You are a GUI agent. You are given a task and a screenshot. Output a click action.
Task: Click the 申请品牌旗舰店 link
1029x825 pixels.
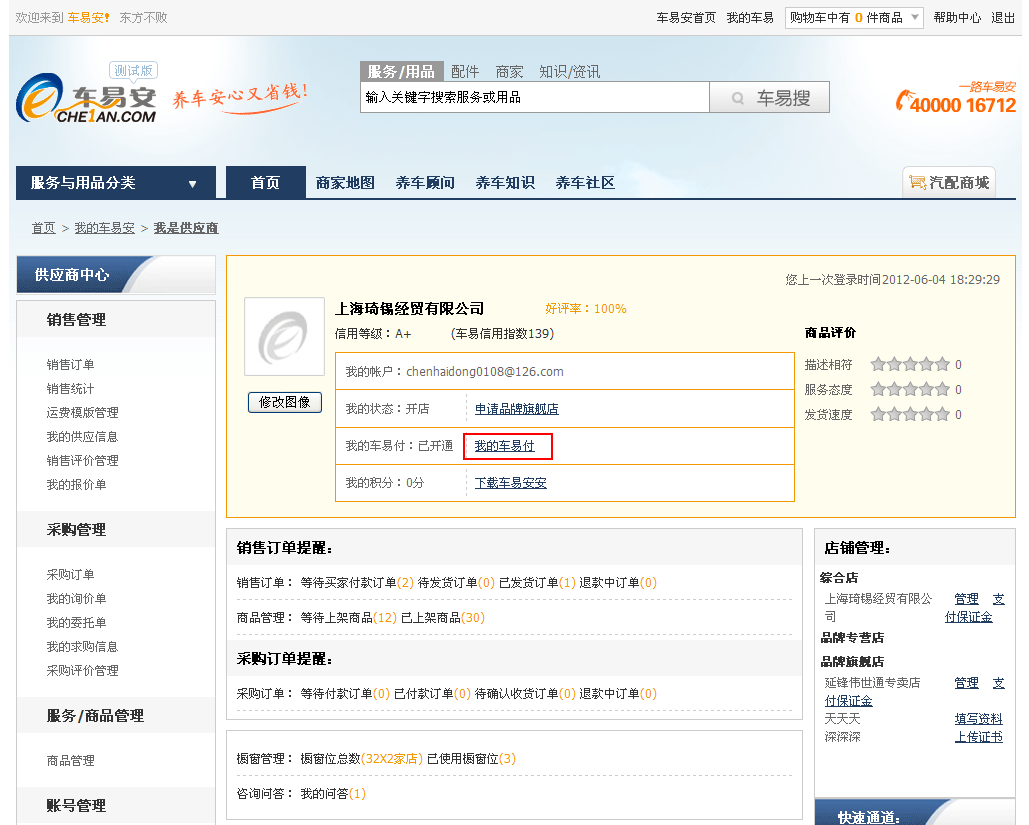[516, 409]
